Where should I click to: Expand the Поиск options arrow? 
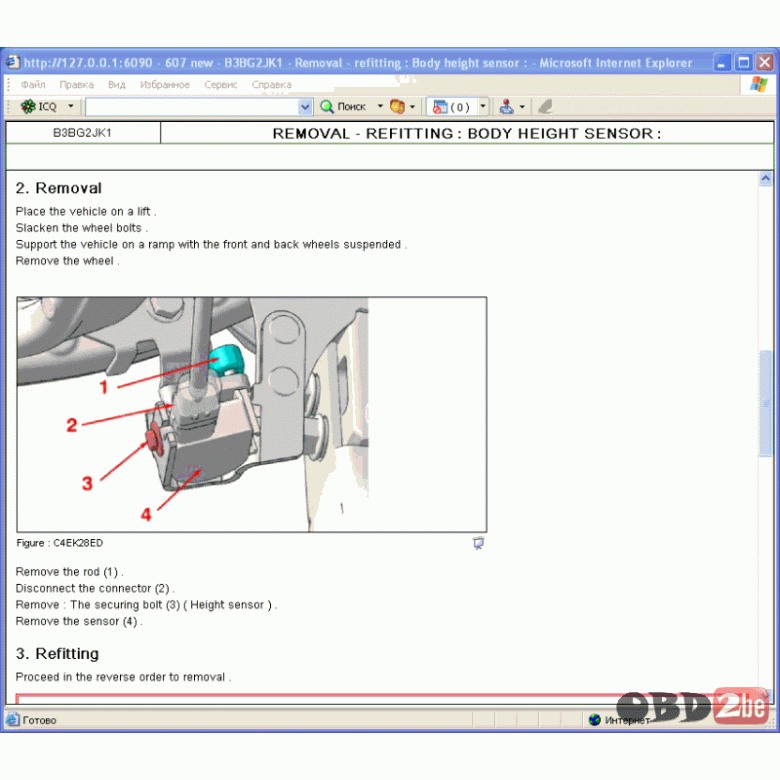pyautogui.click(x=380, y=106)
